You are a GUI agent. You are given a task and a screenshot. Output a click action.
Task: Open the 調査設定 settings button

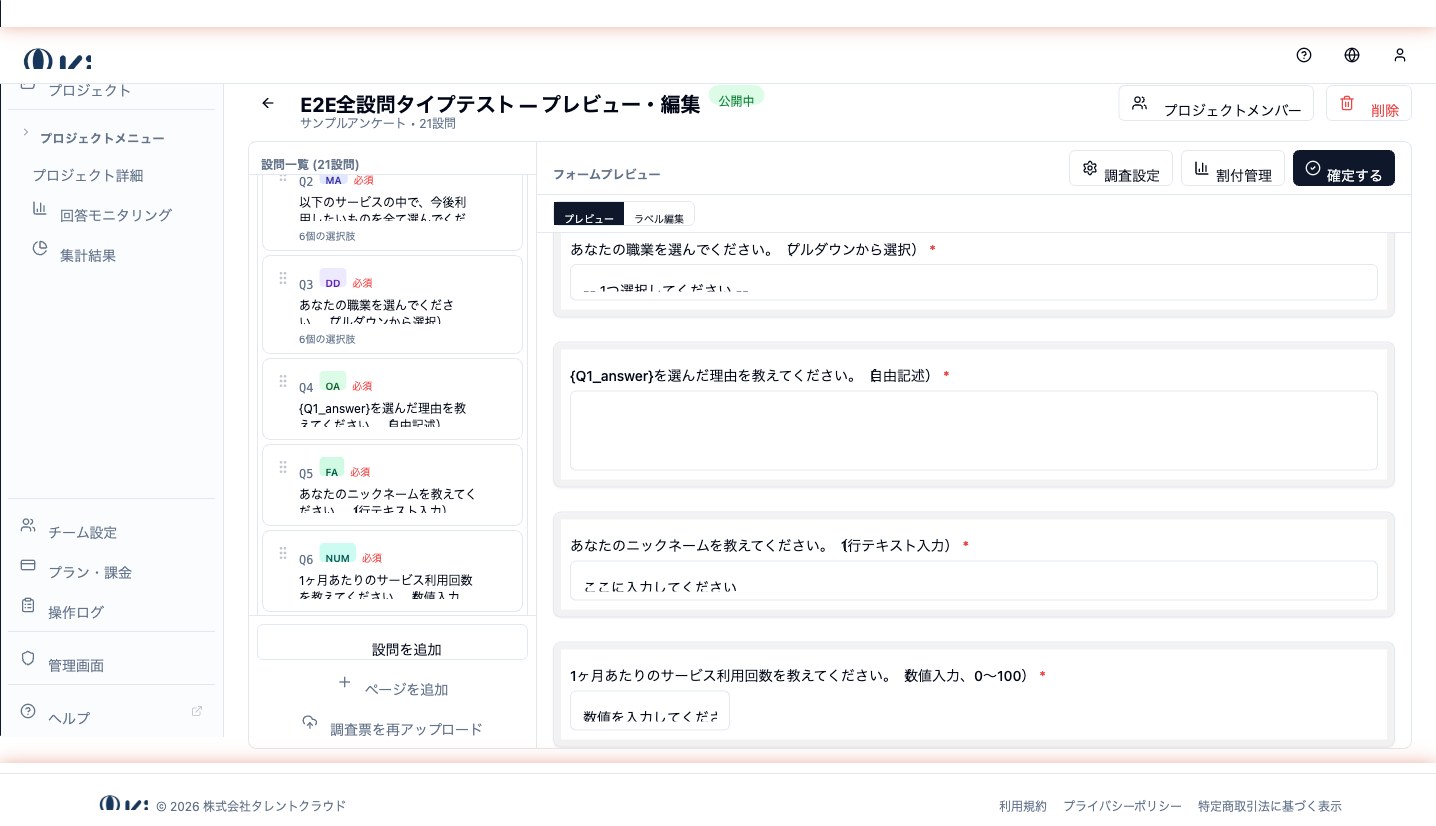tap(1120, 168)
